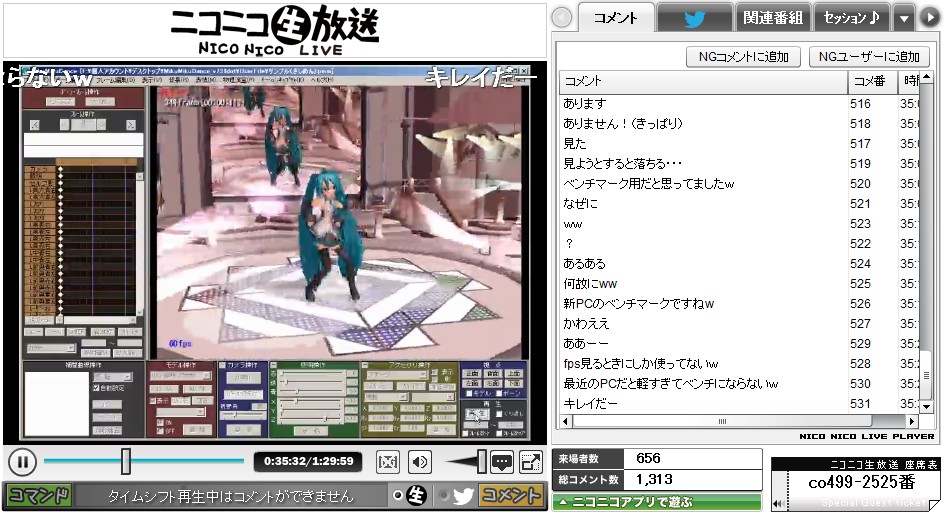Click the 総コメント数 1,313 counter

[657, 479]
